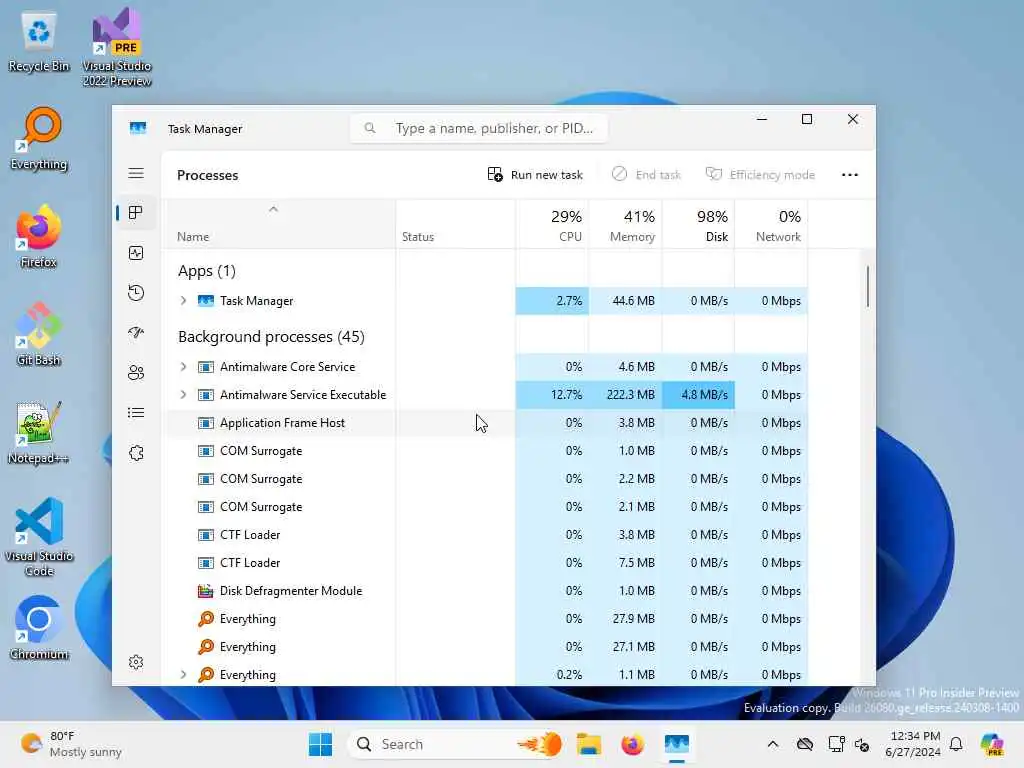Select Visual Studio 2022 Preview desktop icon
1024x768 pixels.
click(117, 47)
